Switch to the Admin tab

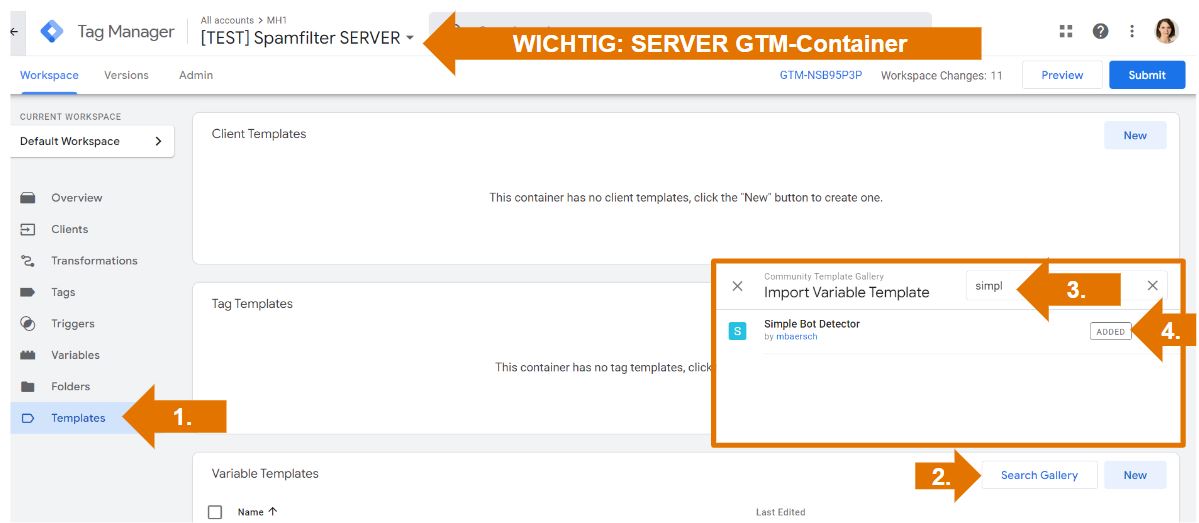pos(196,75)
